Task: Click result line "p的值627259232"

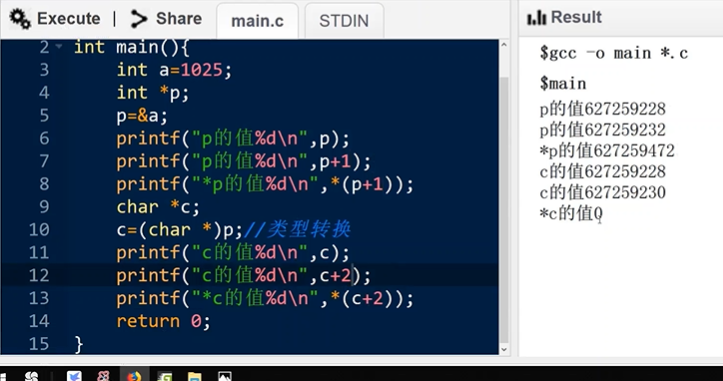Action: (602, 130)
